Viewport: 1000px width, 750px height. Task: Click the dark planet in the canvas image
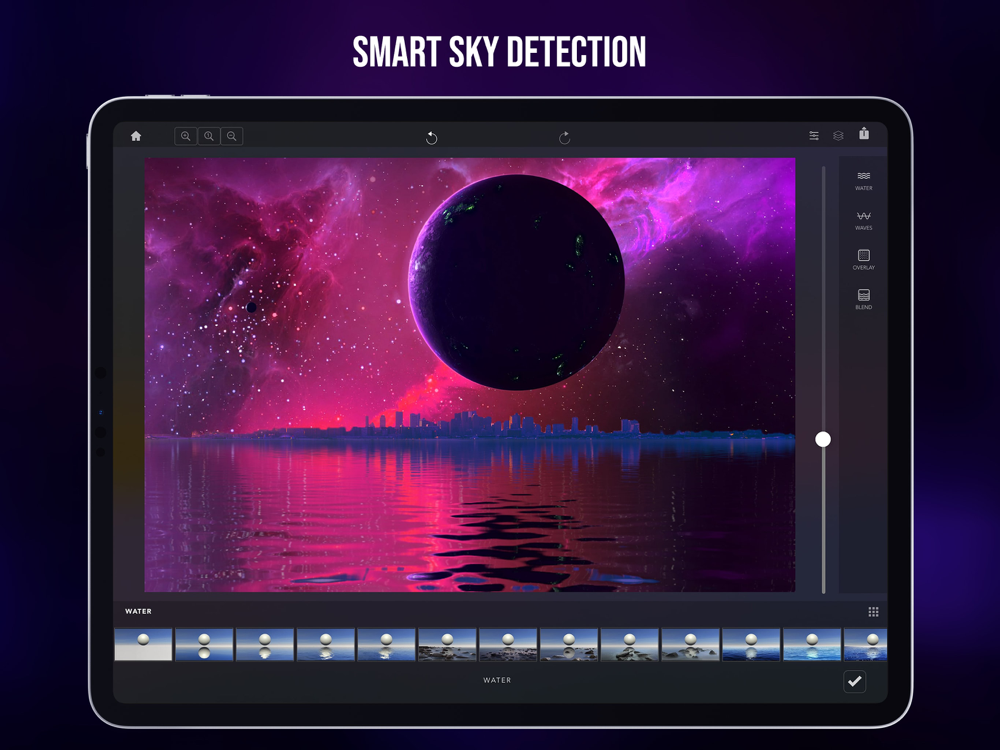[516, 283]
